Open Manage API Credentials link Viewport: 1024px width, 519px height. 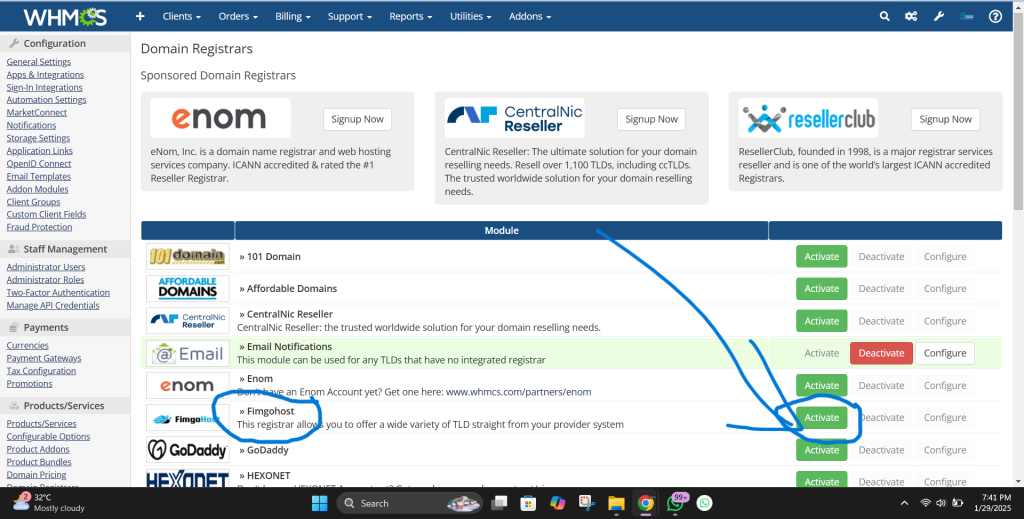click(x=53, y=306)
